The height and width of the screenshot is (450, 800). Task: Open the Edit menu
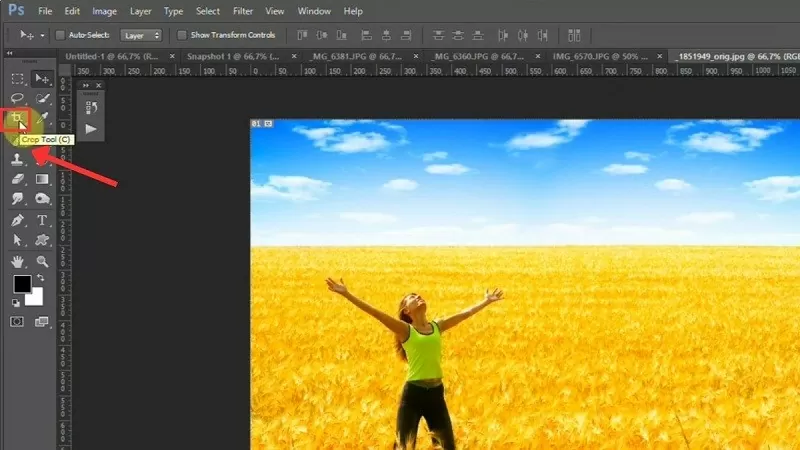(x=72, y=11)
